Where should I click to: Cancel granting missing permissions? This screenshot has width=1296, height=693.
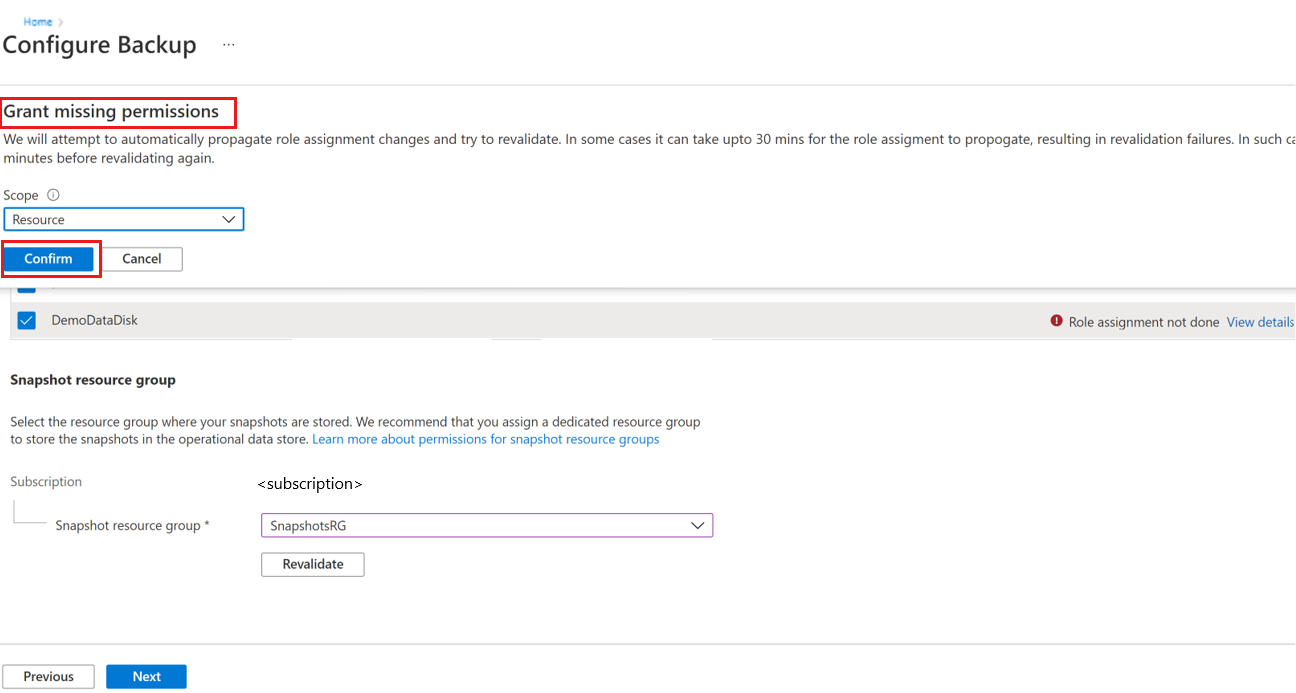(142, 259)
